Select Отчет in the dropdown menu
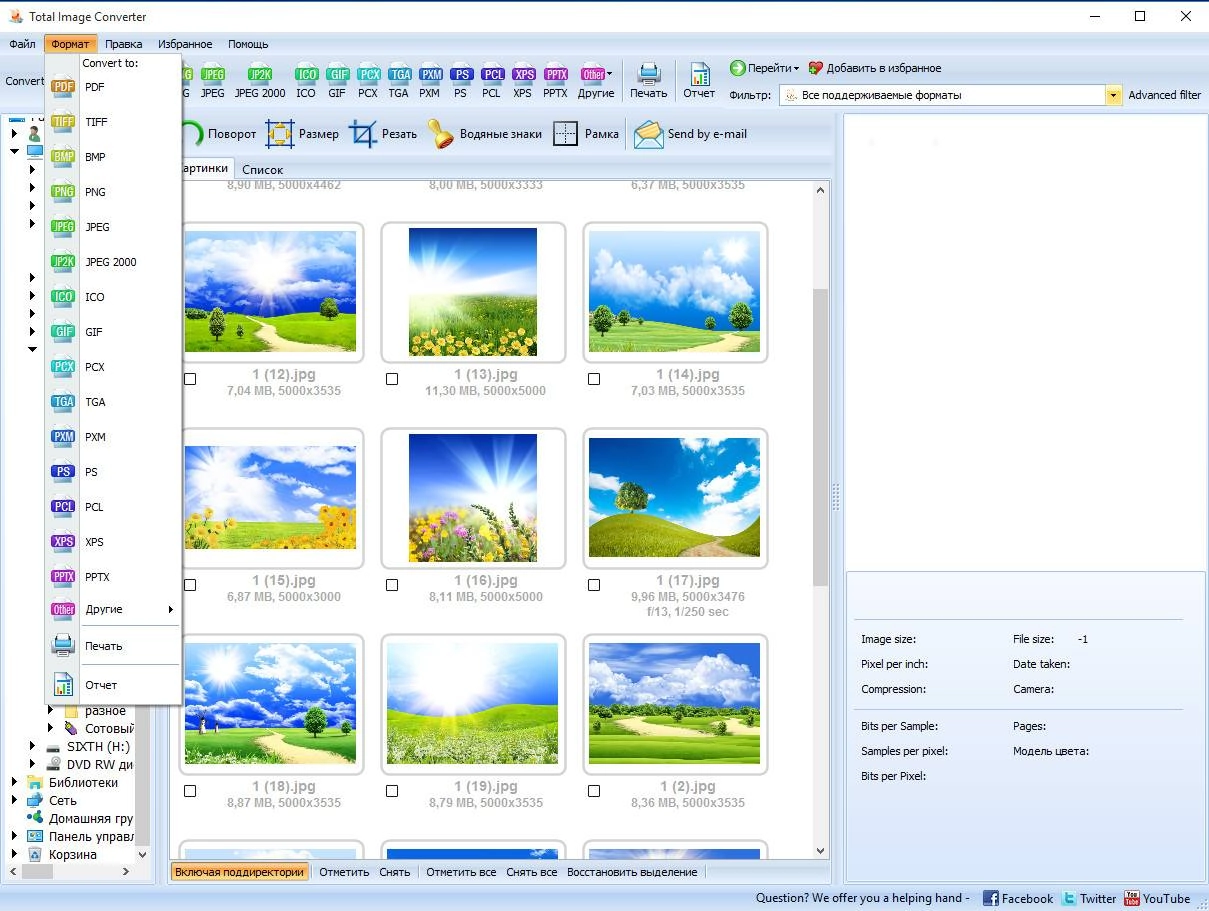This screenshot has height=911, width=1209. (112, 685)
